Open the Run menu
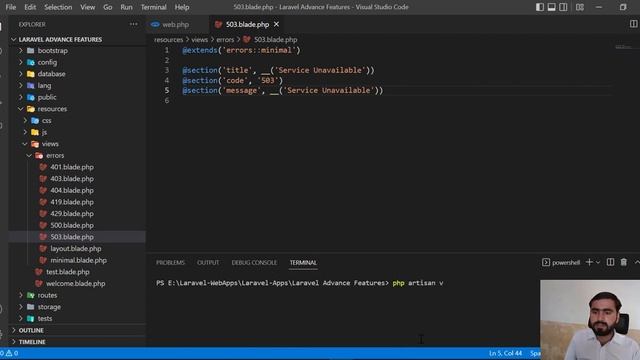This screenshot has height=360, width=640. (126, 7)
